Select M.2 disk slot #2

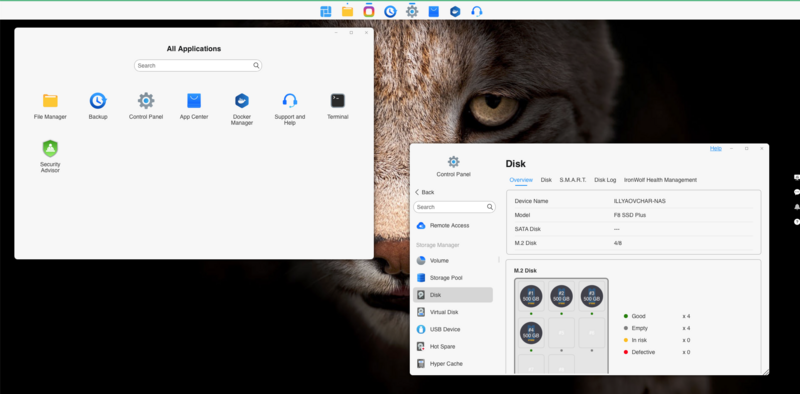pyautogui.click(x=561, y=296)
